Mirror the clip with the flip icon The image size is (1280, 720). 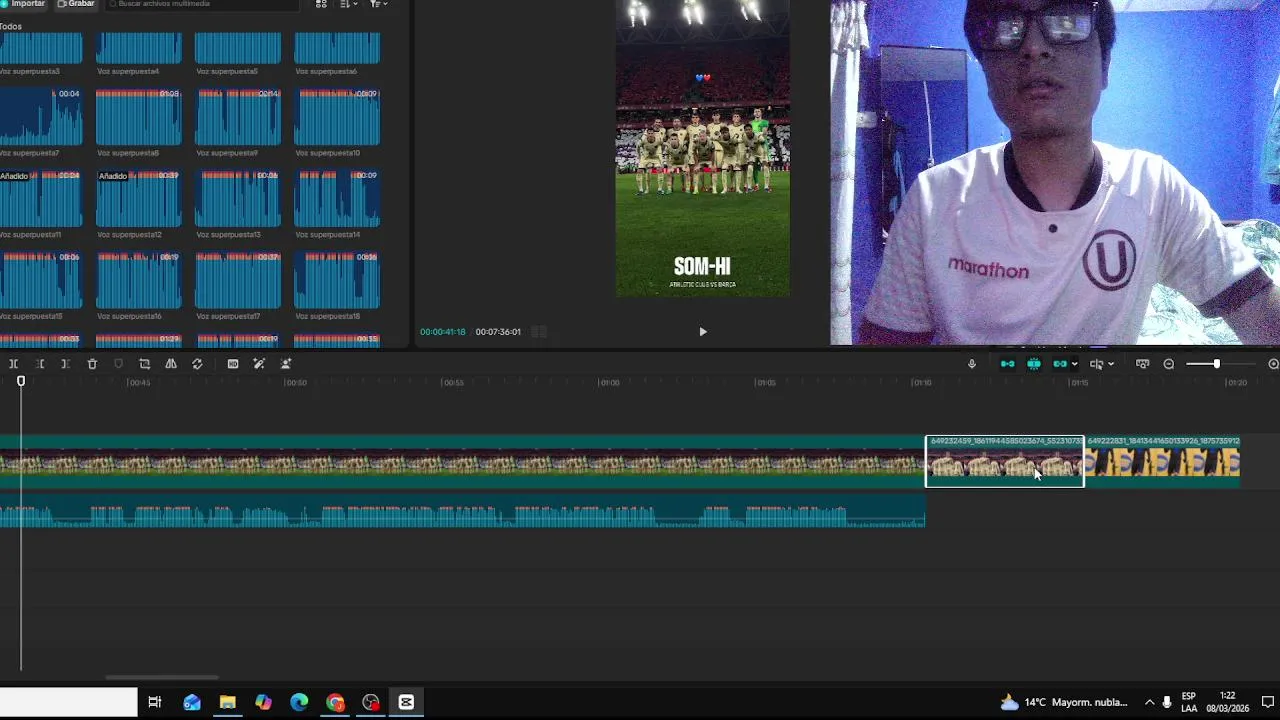click(x=171, y=364)
